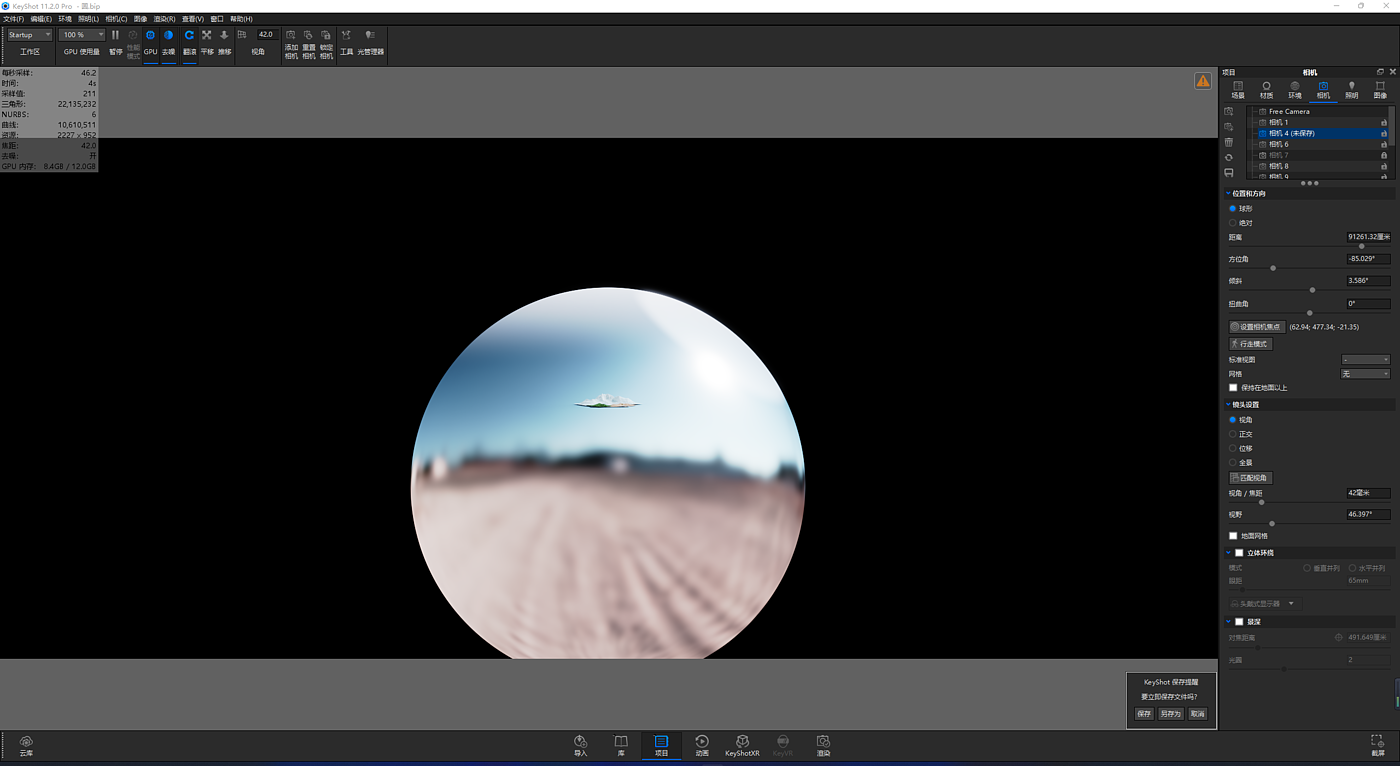Enable the 景深 depth of field checkbox

click(1239, 622)
